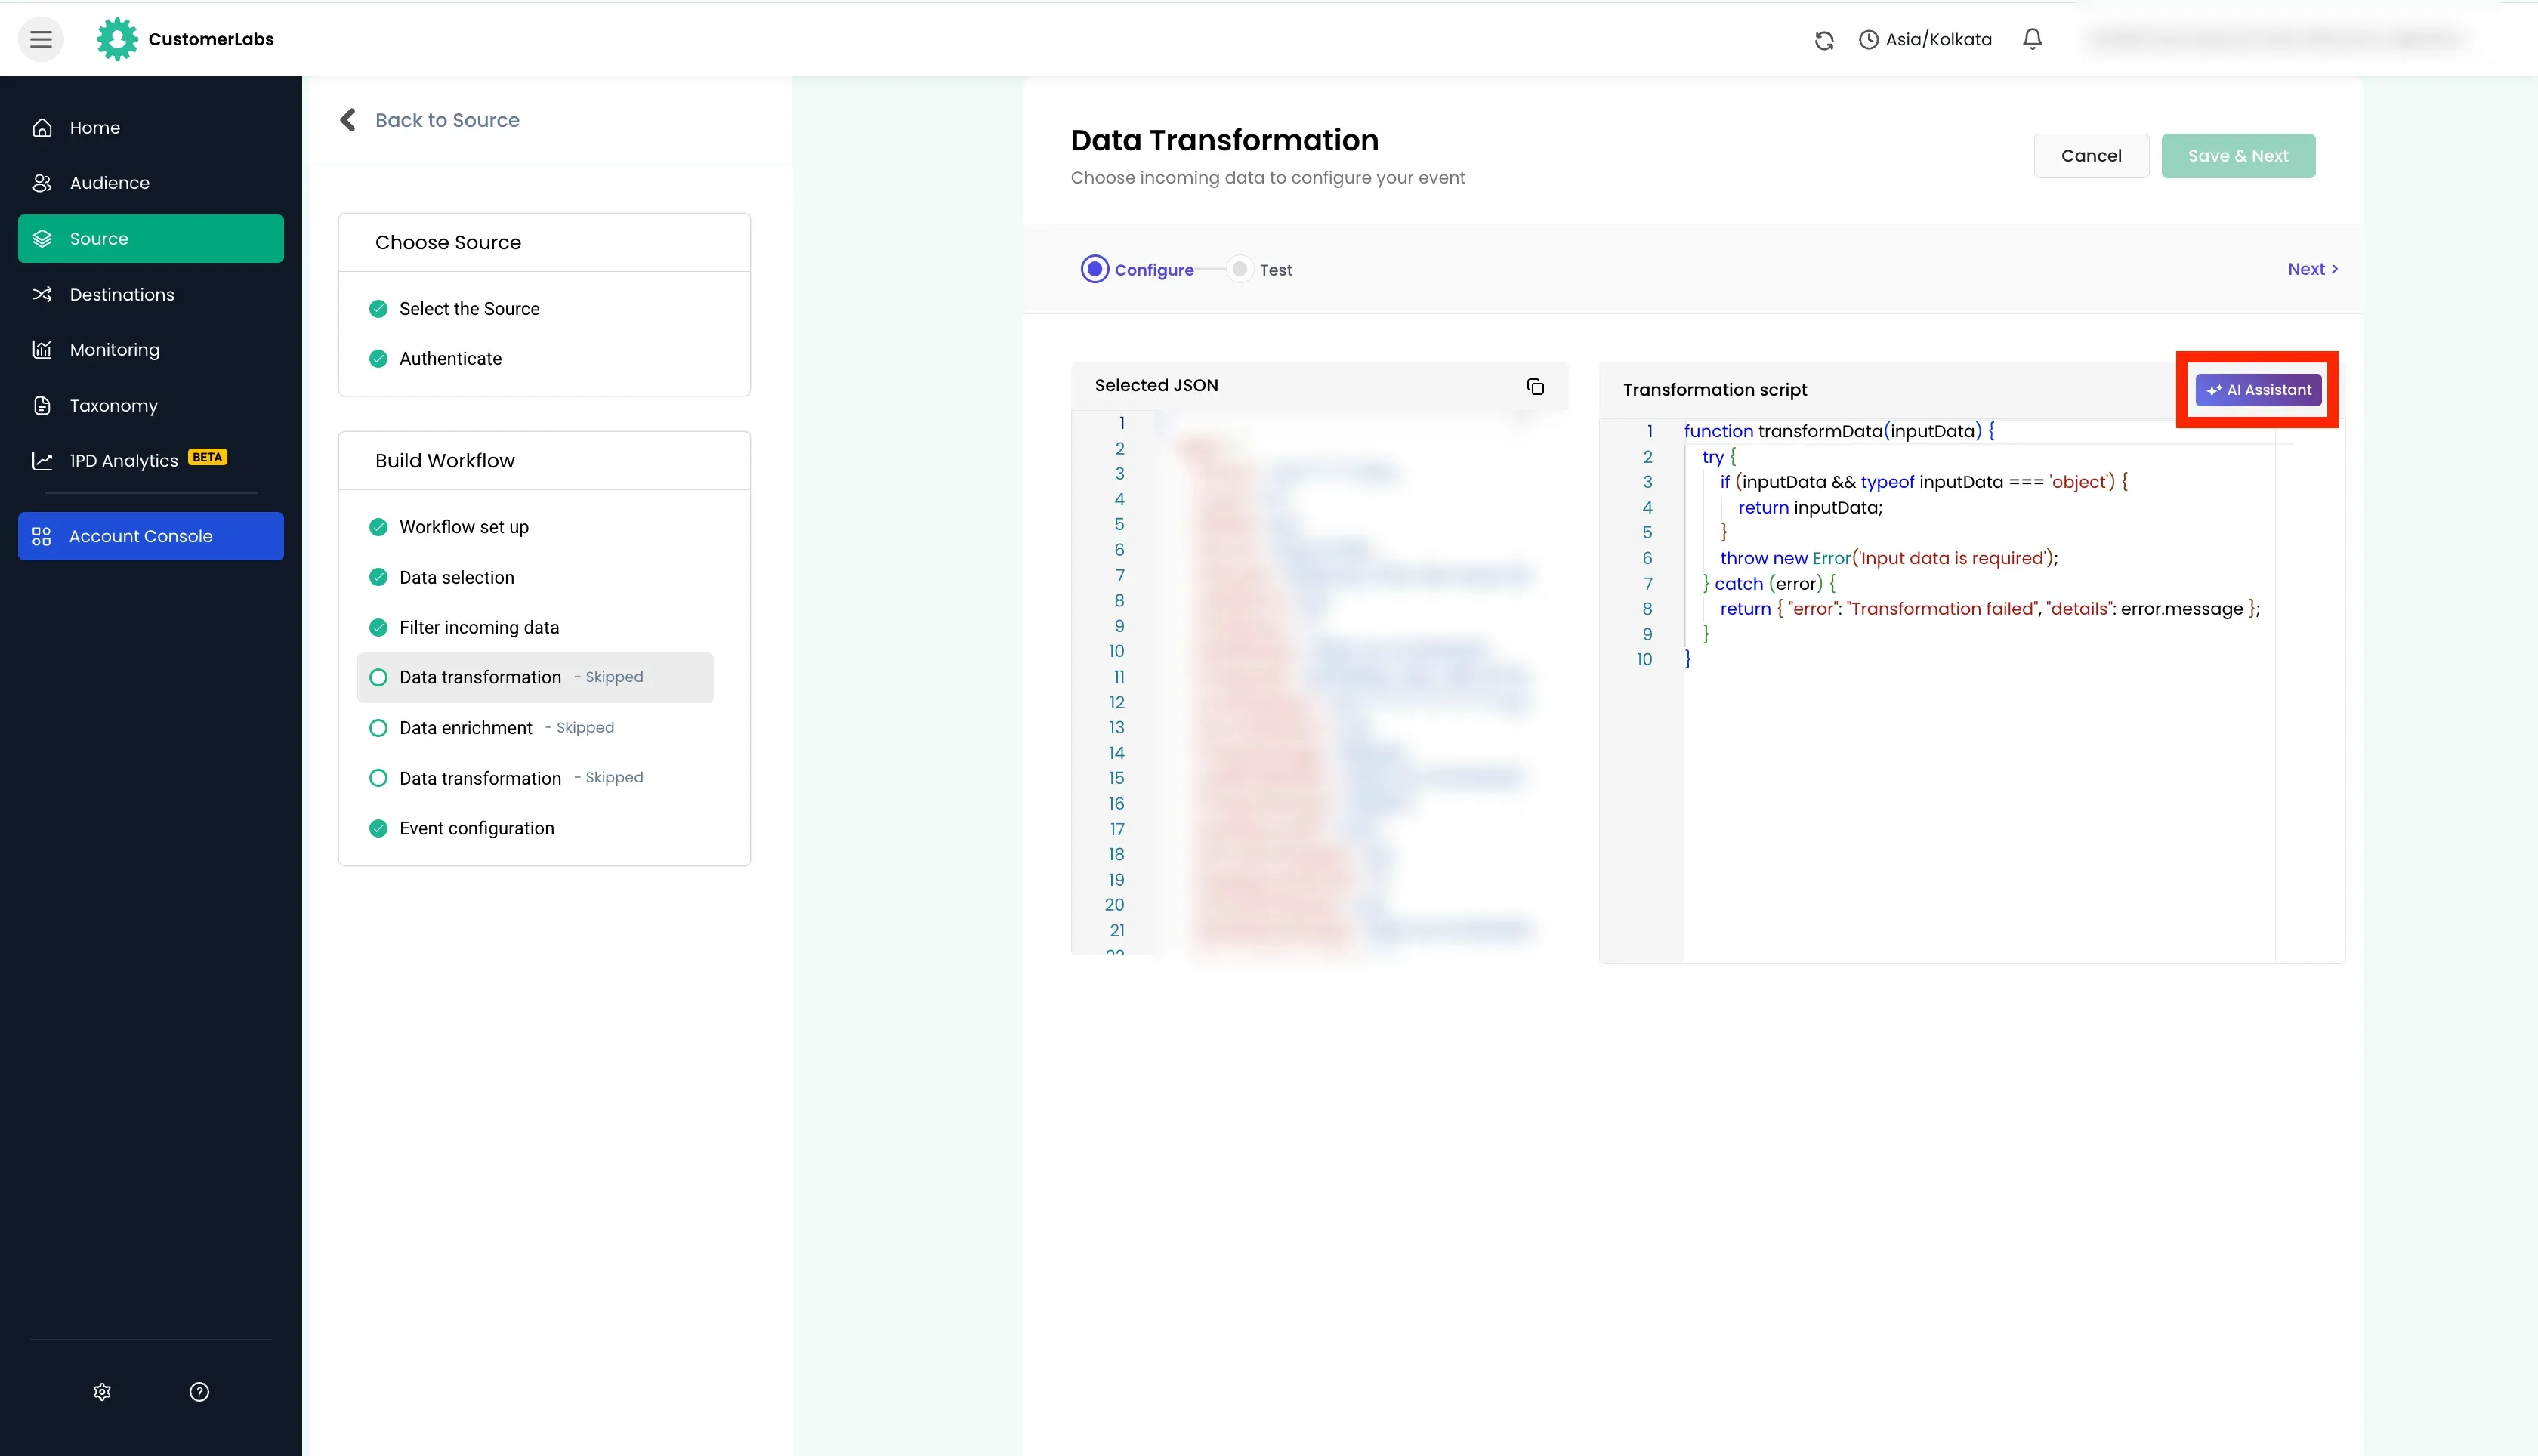Click the Audience people icon
2538x1456 pixels.
point(42,183)
